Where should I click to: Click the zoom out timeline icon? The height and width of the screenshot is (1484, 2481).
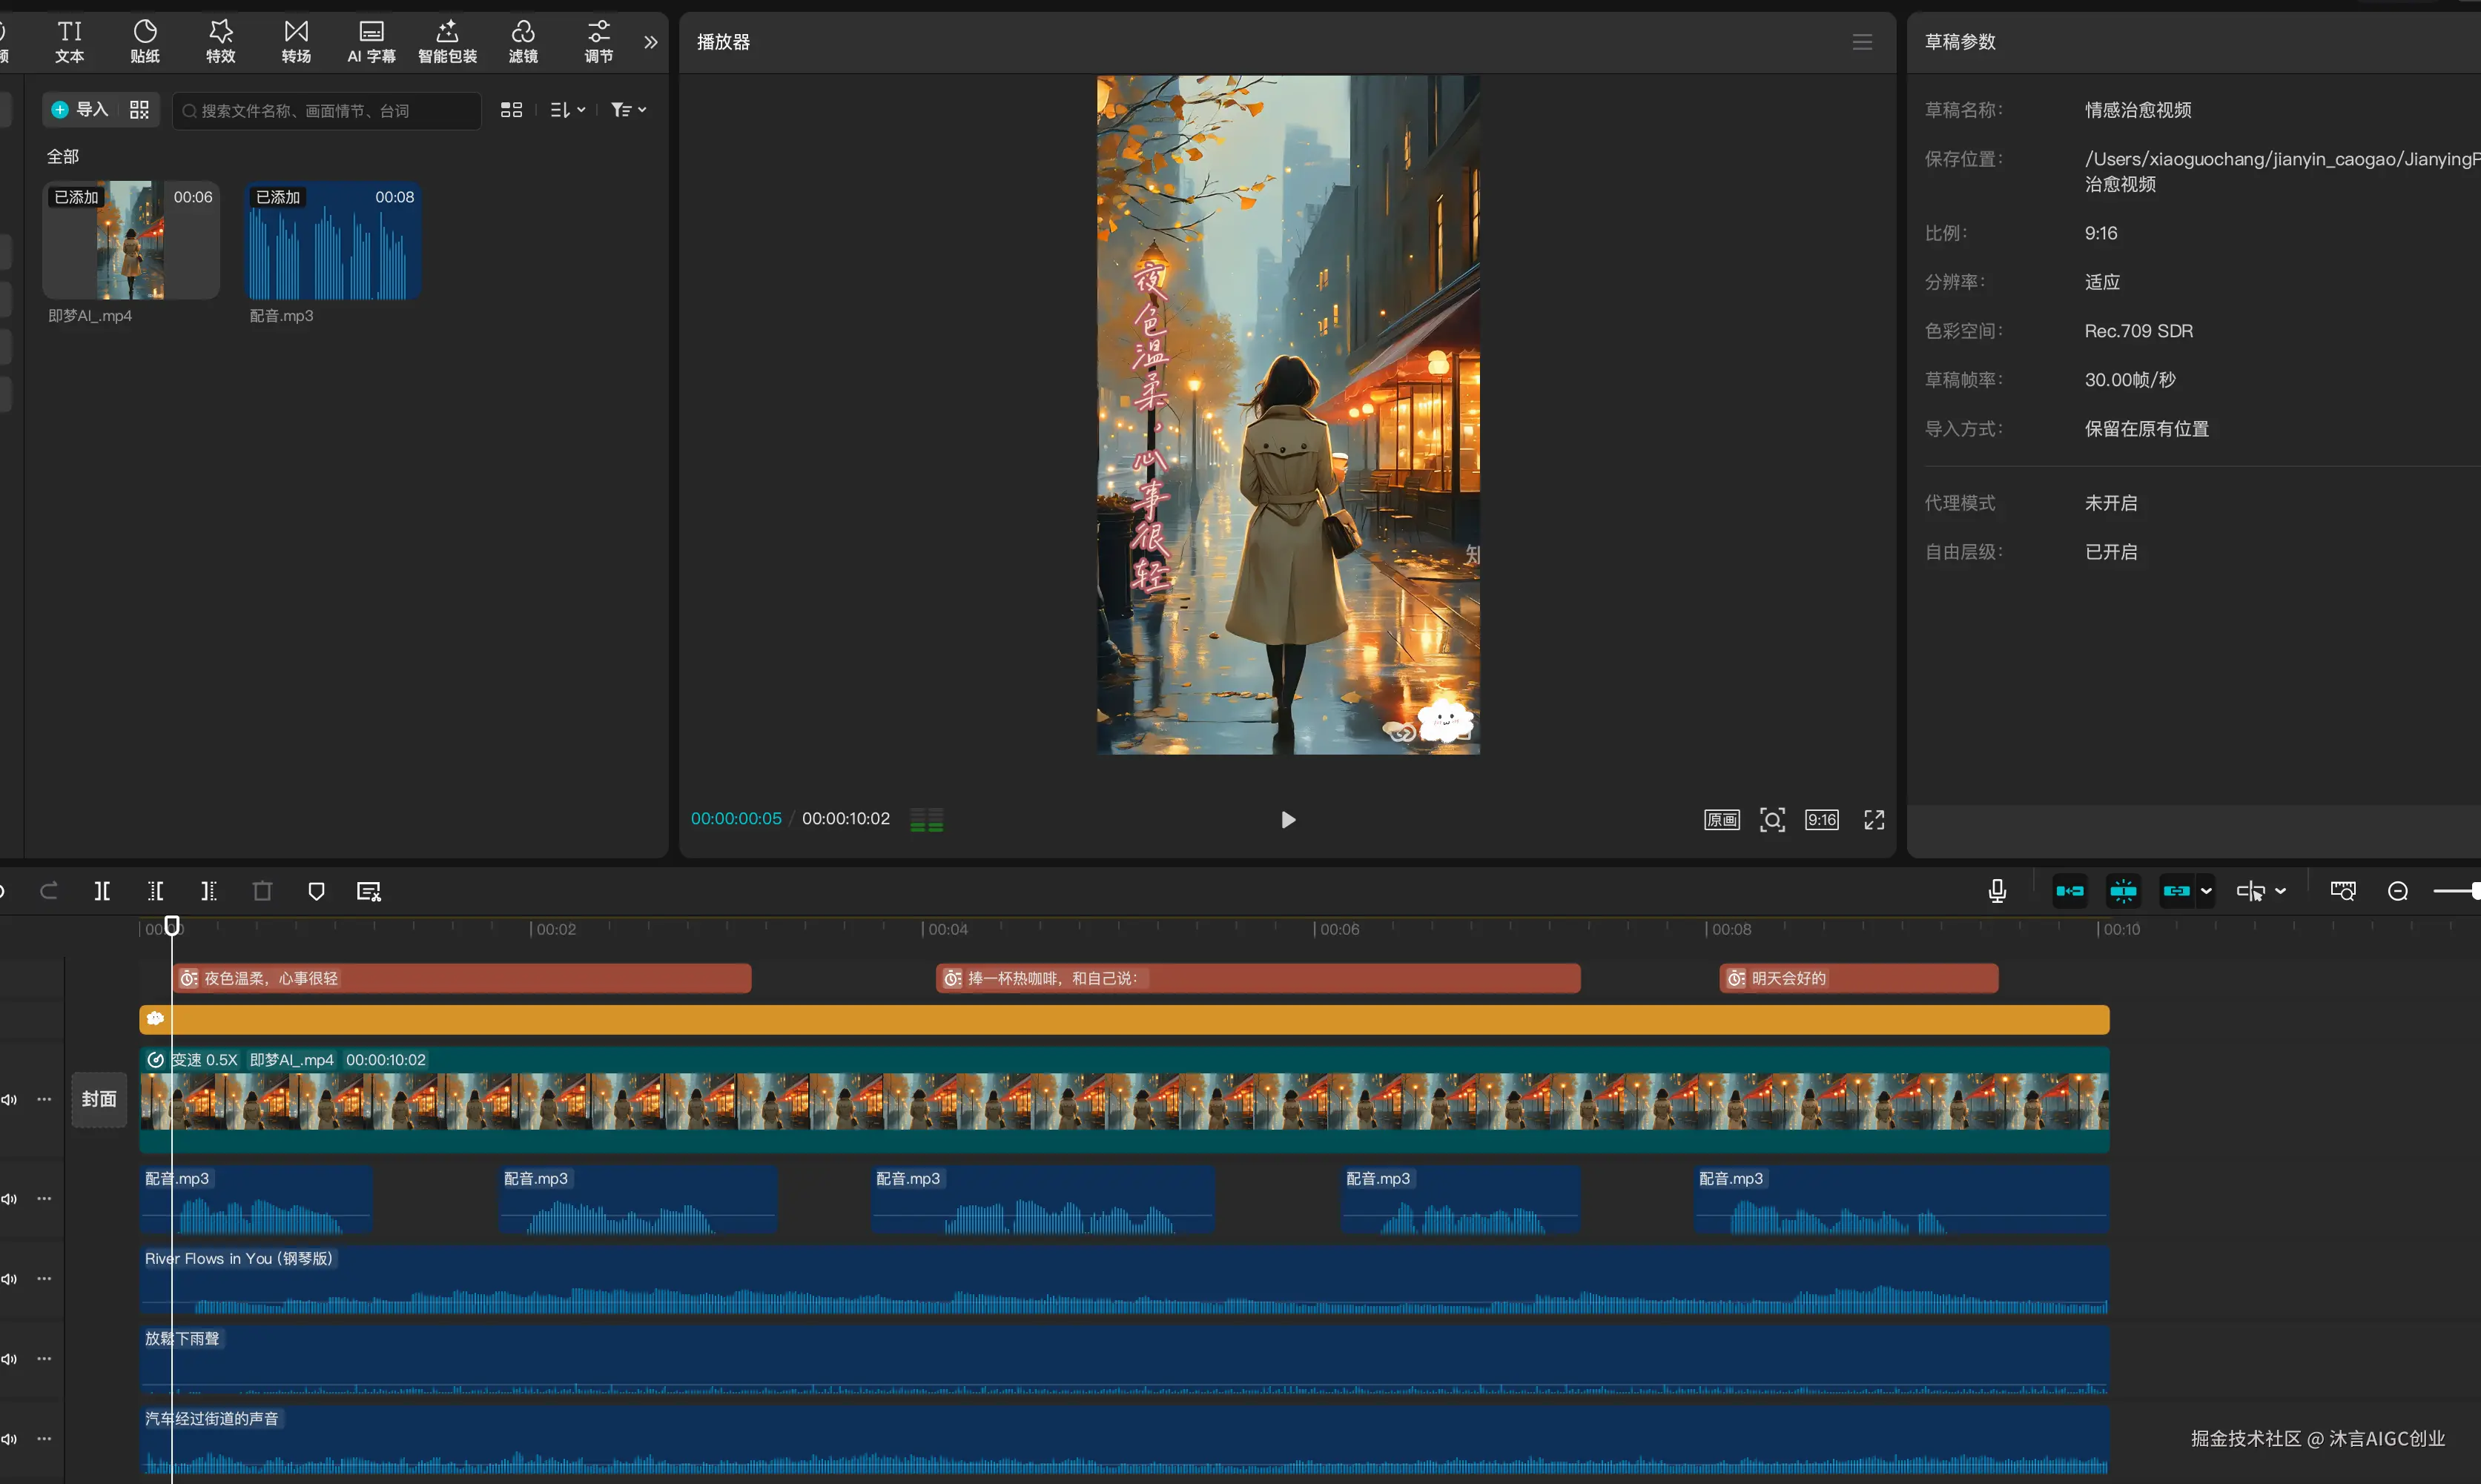coord(2398,891)
